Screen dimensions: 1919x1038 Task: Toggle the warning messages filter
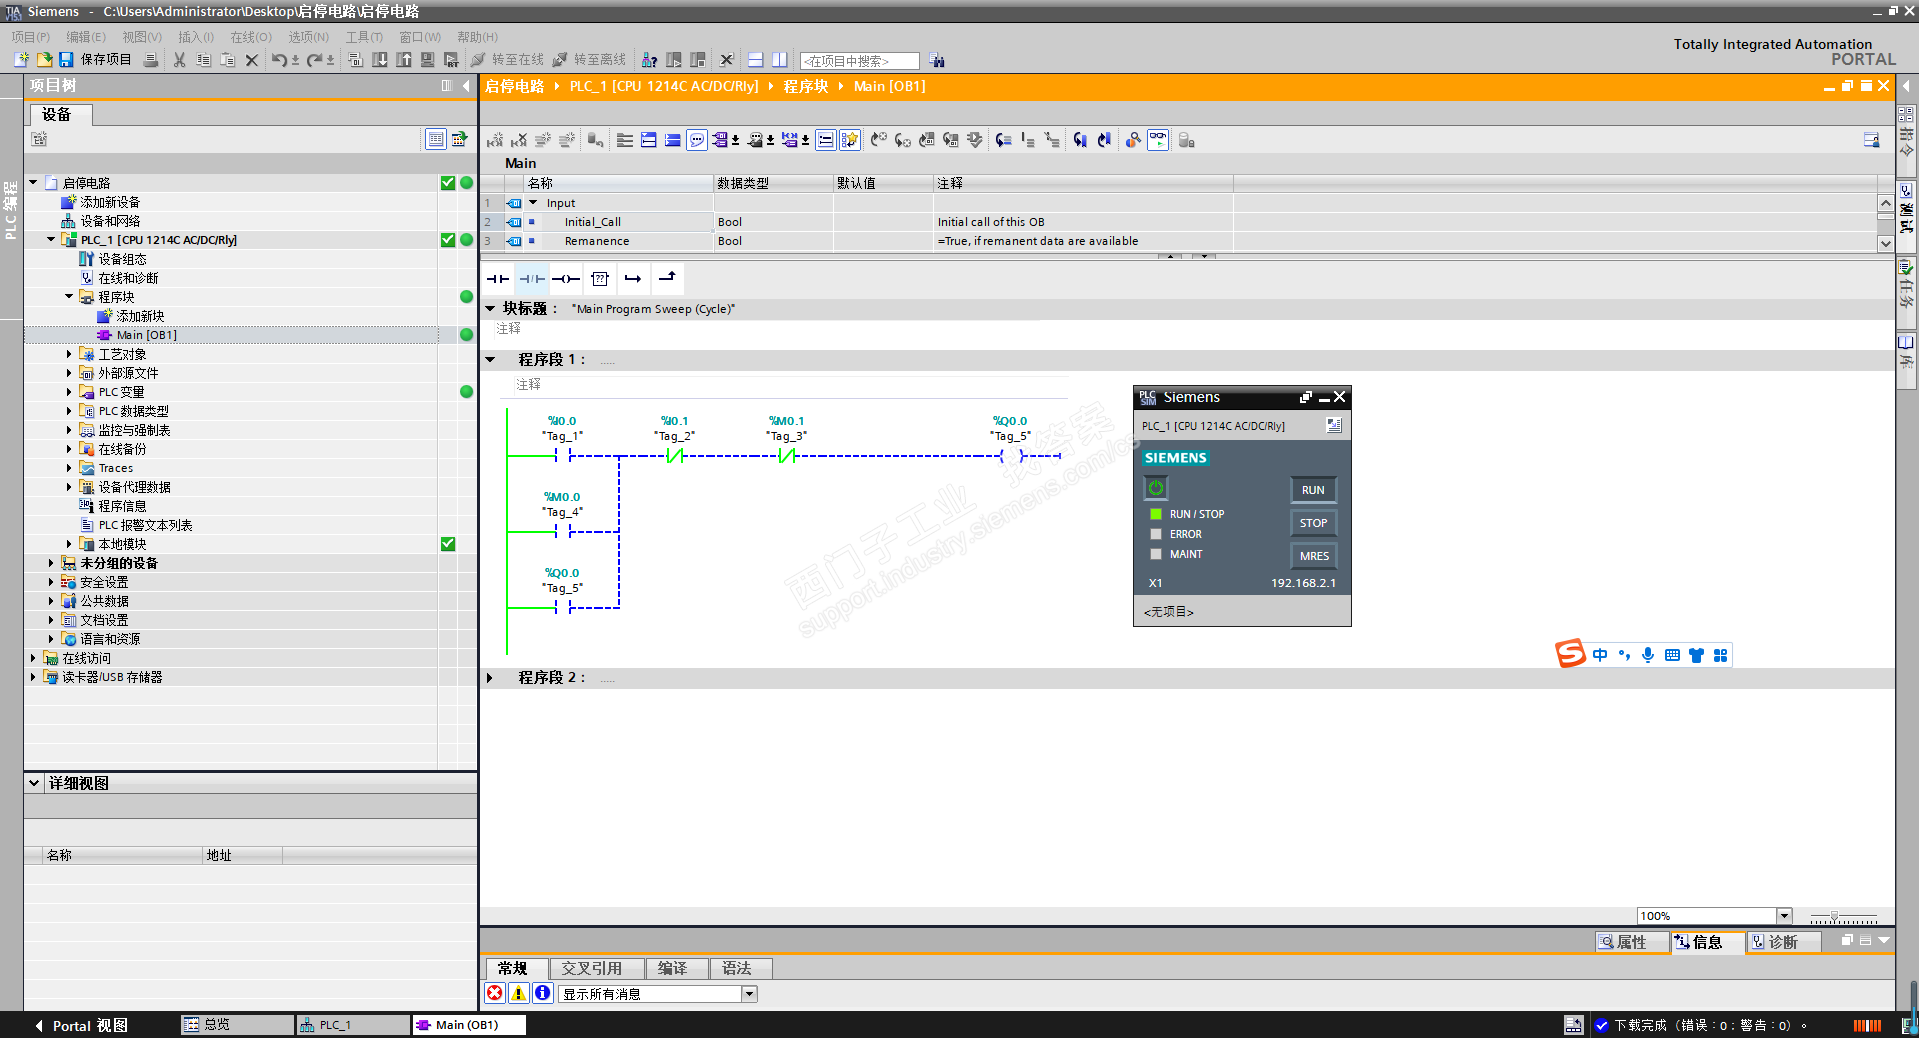point(518,993)
